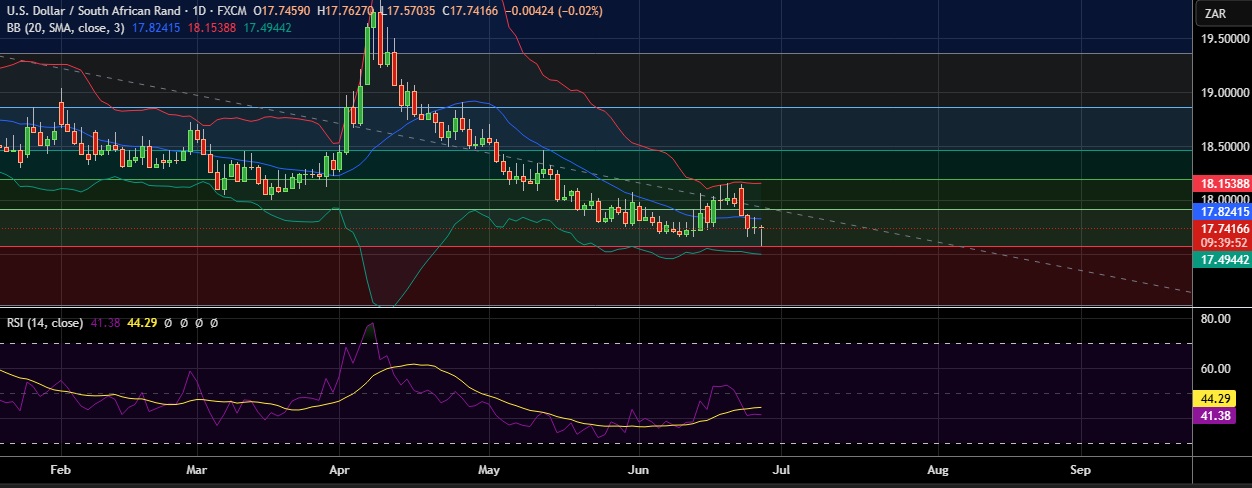This screenshot has height=488, width=1252.
Task: Click the purple RSI value 41.38 in legend
Action: tap(105, 323)
